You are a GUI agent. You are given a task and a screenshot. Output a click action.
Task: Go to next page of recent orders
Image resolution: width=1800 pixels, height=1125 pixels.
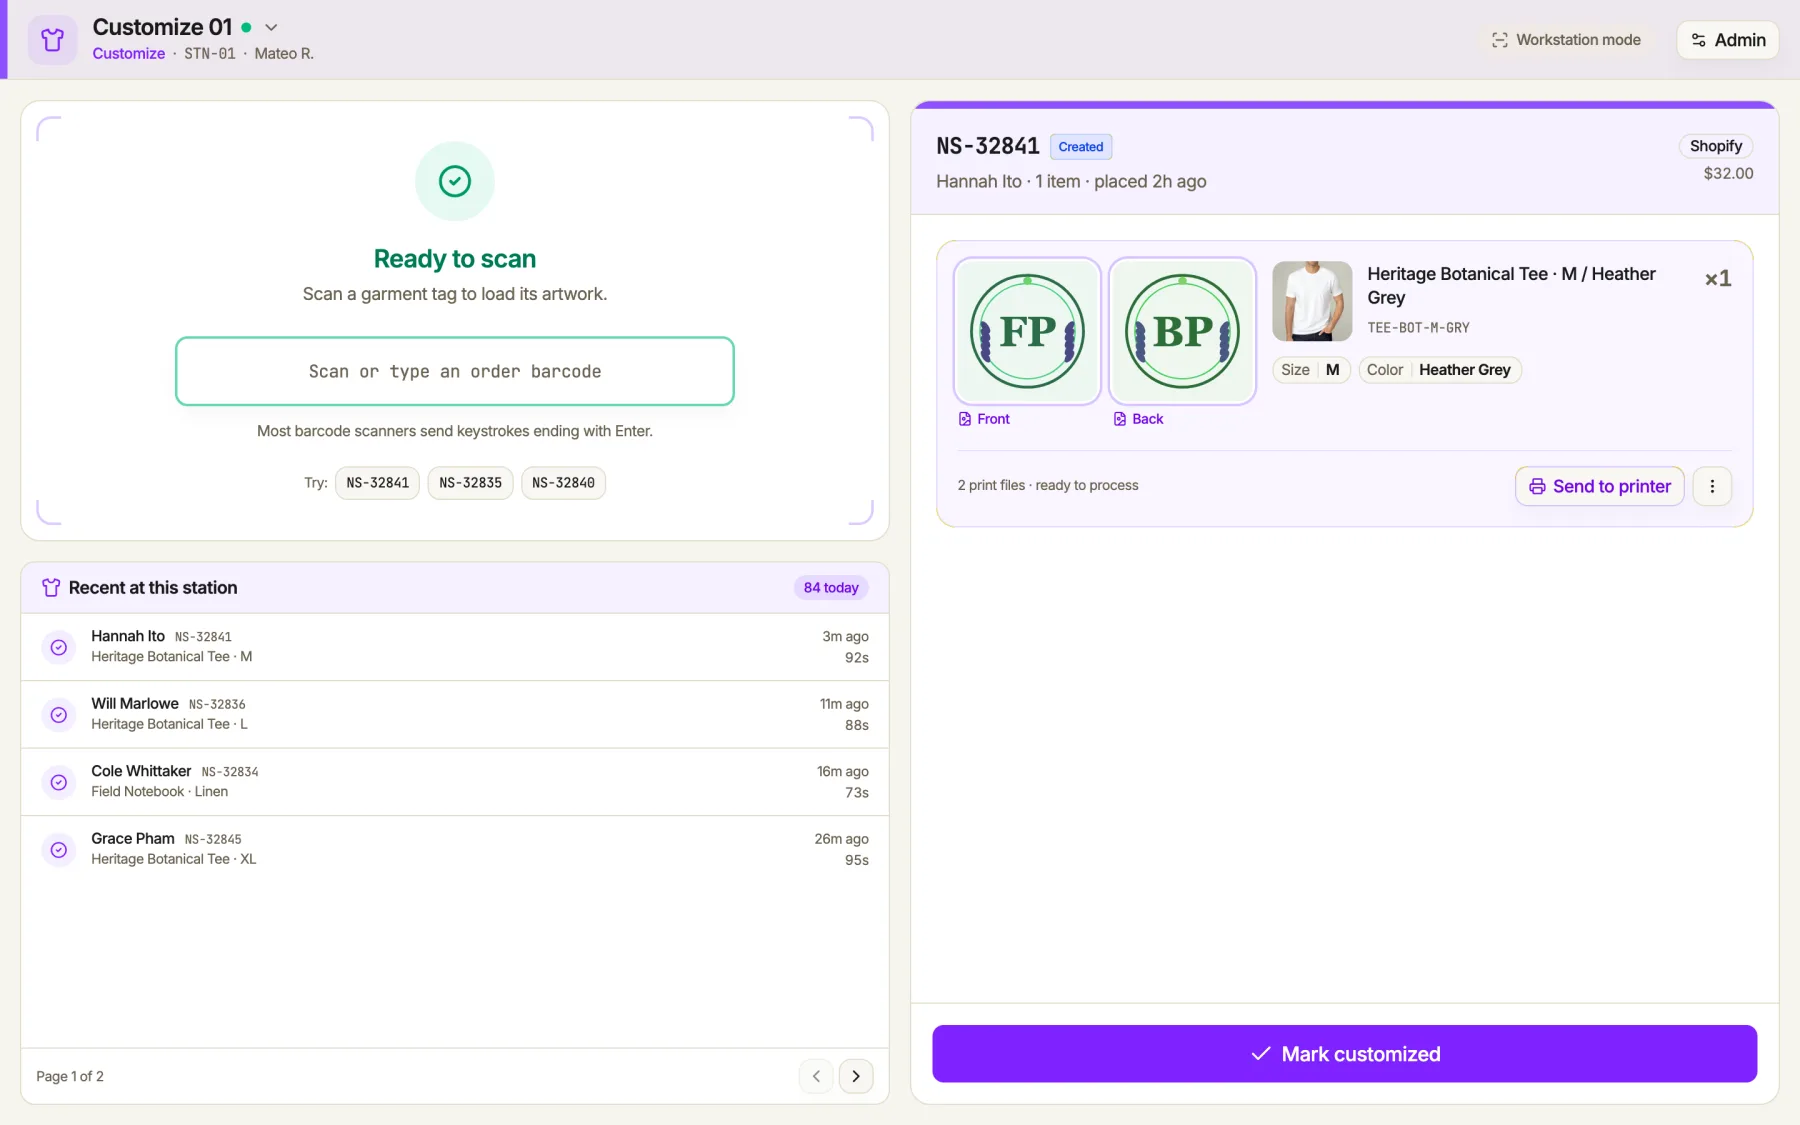[x=856, y=1076]
